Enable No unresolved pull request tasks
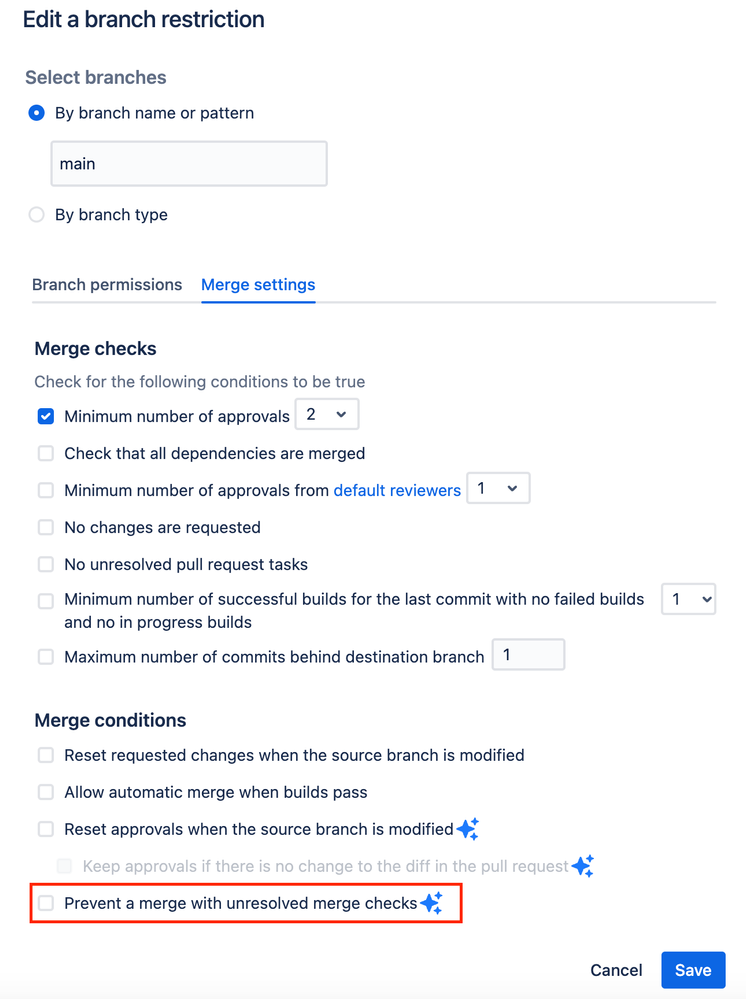This screenshot has height=999, width=746. [45, 563]
